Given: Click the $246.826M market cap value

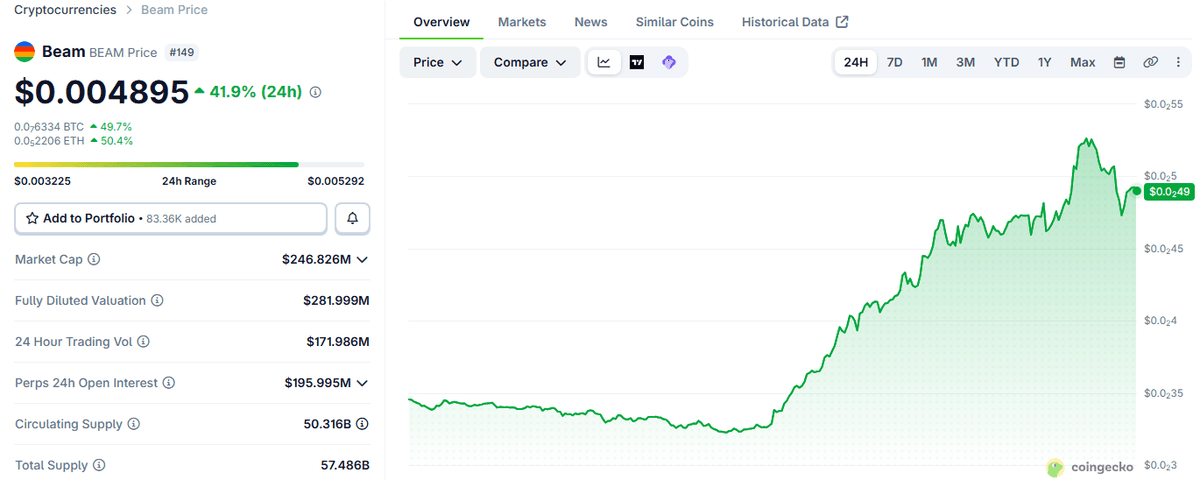Looking at the screenshot, I should point(315,259).
